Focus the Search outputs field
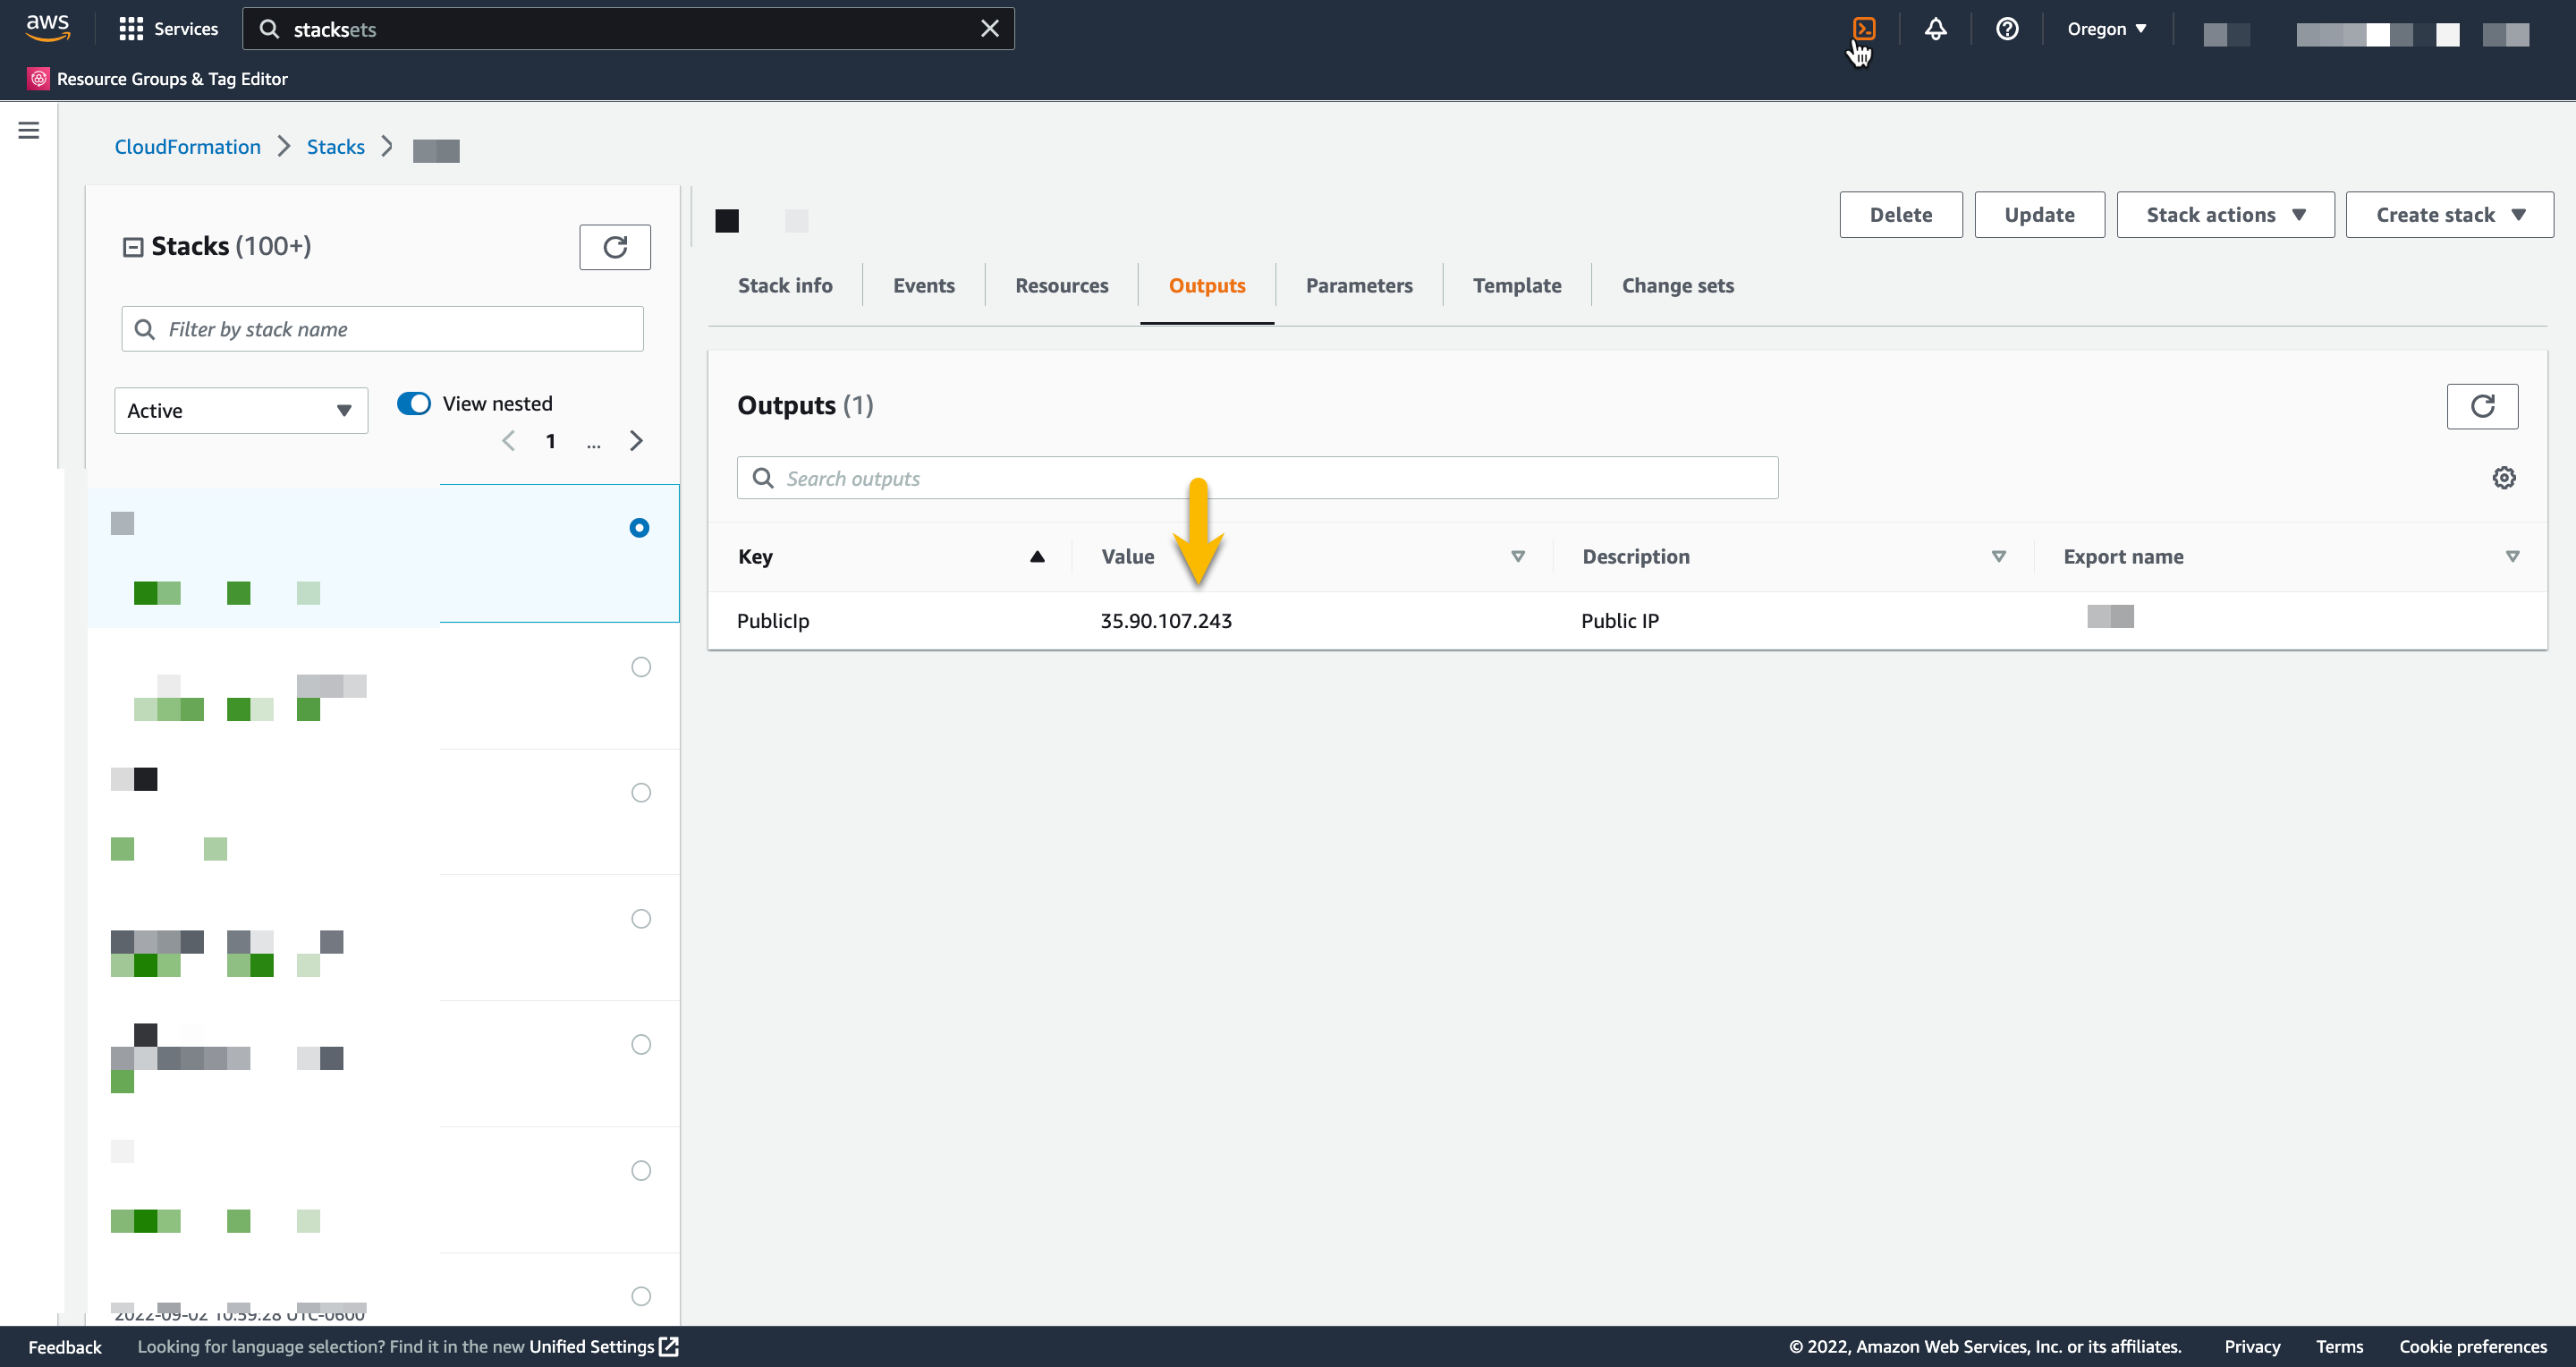 point(1270,478)
